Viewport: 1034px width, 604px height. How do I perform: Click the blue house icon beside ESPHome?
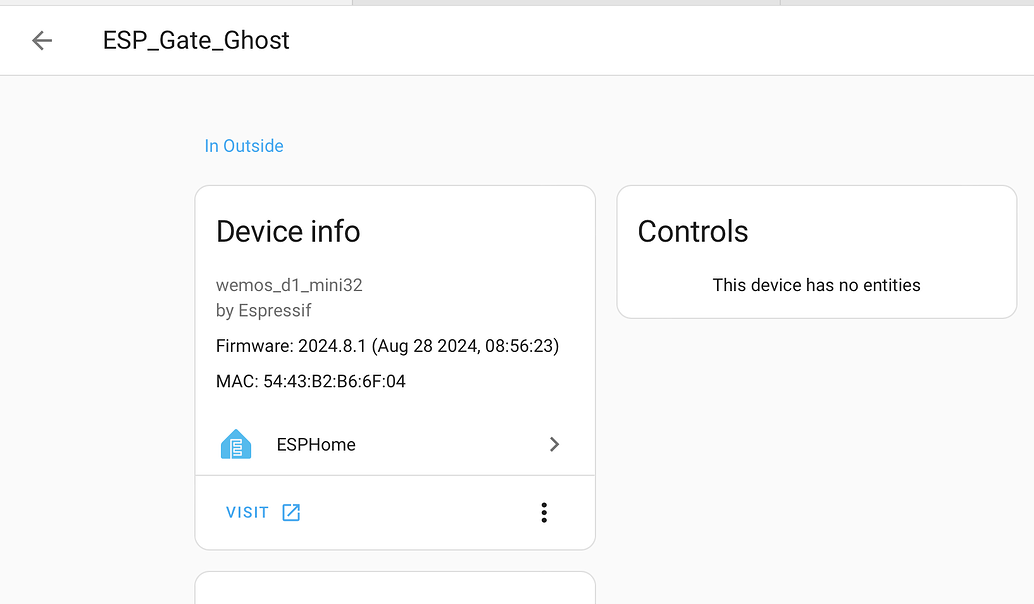pyautogui.click(x=235, y=444)
